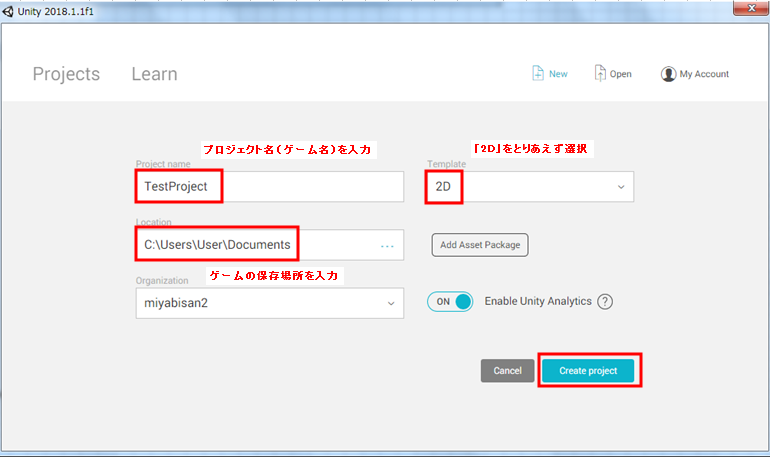The height and width of the screenshot is (457, 770).
Task: Click the Open project file icon
Action: pos(600,73)
